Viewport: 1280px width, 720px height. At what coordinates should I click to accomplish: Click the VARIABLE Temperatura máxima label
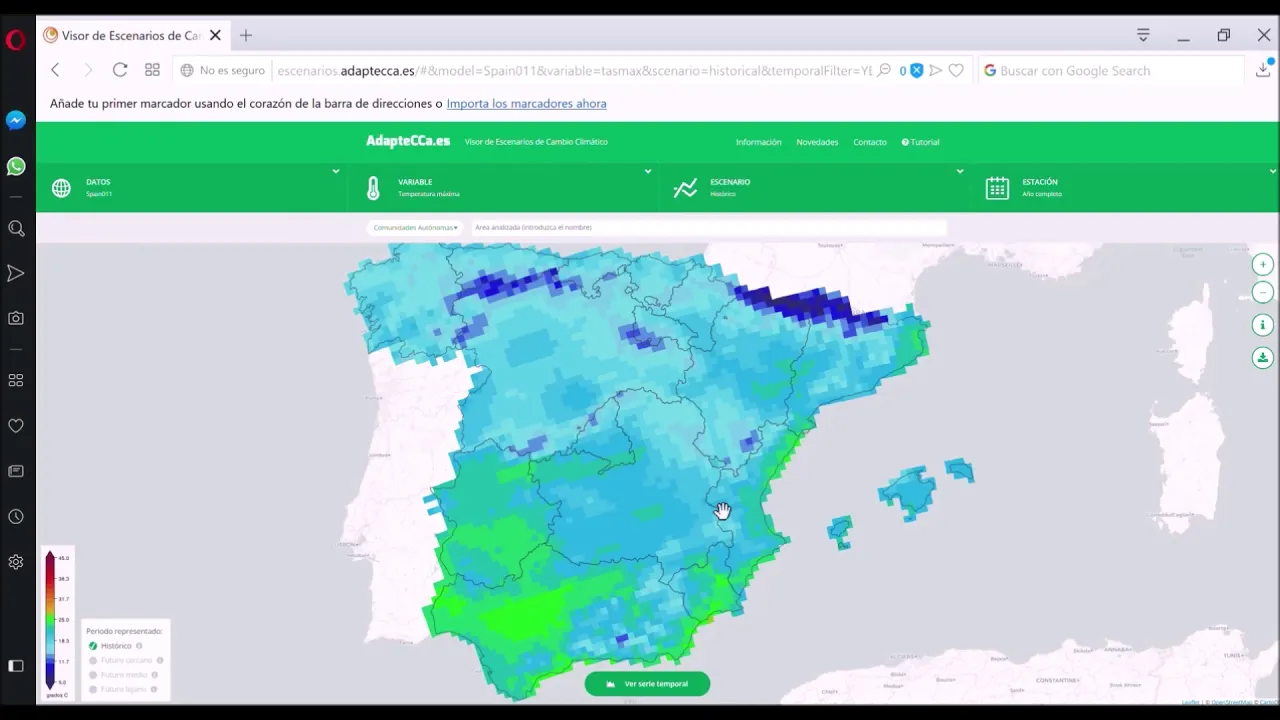[x=429, y=188]
